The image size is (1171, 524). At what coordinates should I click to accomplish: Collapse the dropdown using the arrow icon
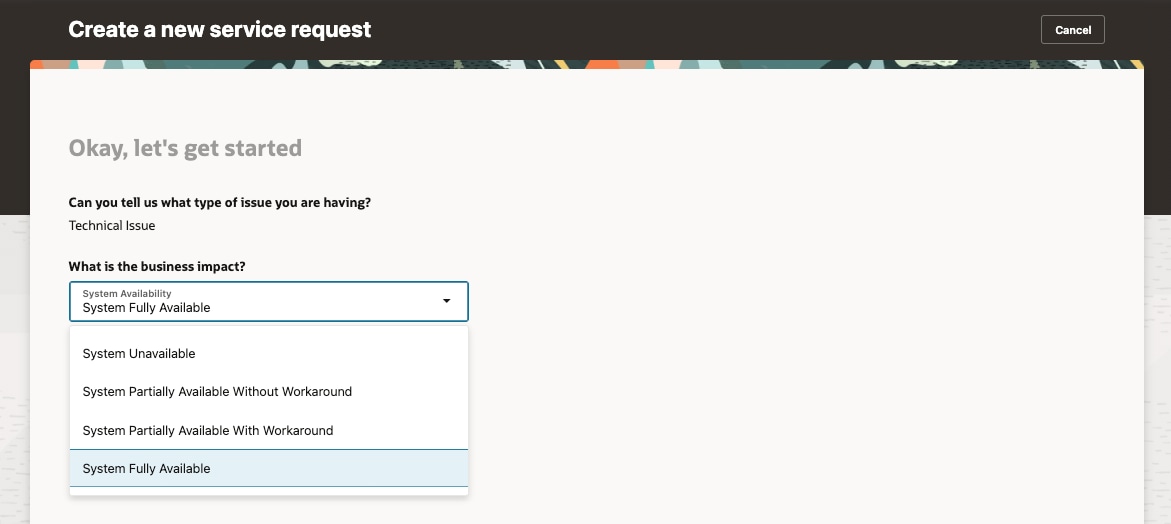coord(446,301)
